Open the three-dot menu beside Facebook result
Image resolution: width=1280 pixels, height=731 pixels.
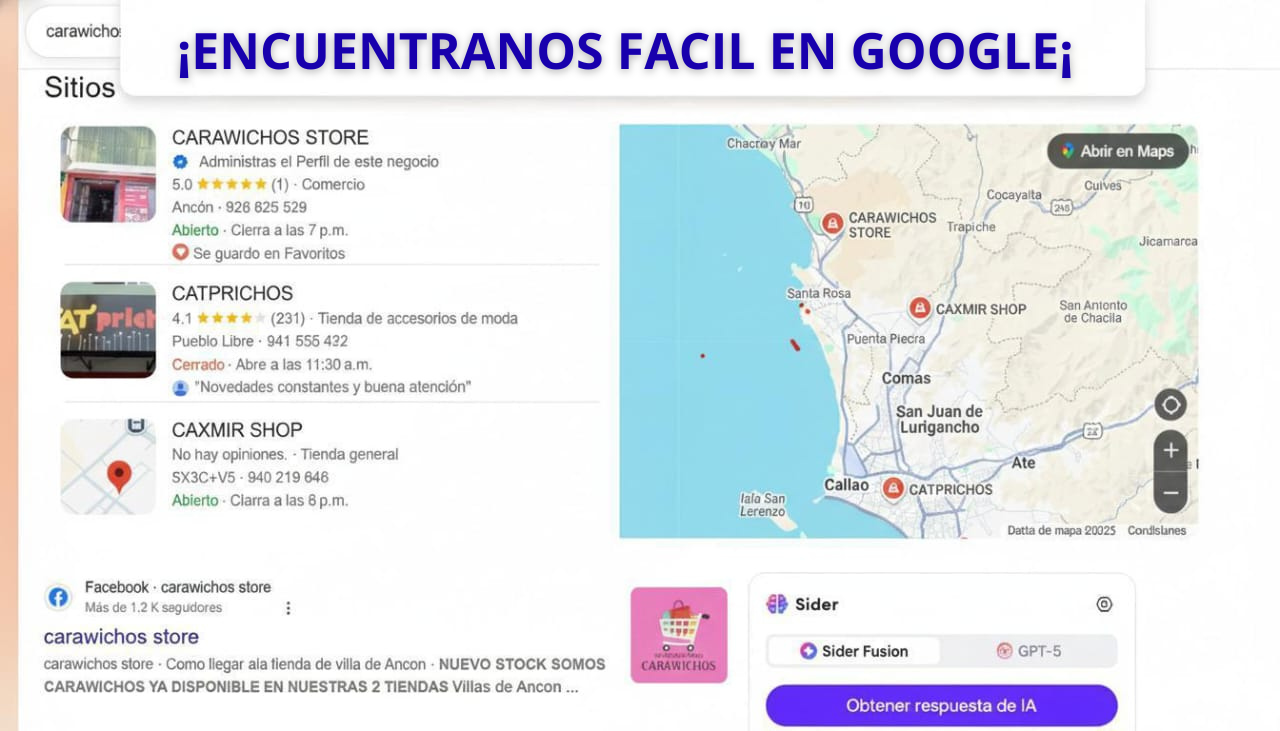[x=288, y=608]
